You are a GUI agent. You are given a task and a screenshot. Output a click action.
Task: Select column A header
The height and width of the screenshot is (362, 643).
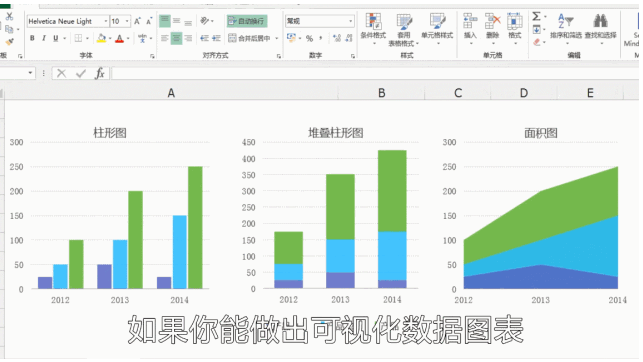coord(171,93)
